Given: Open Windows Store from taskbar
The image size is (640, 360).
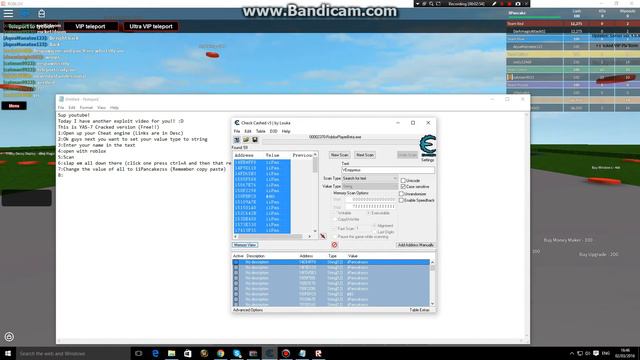Looking at the screenshot, I should point(188,353).
